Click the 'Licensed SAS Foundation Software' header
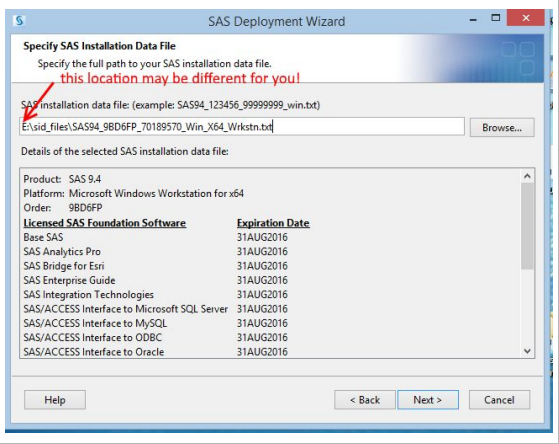The height and width of the screenshot is (444, 559). (104, 223)
